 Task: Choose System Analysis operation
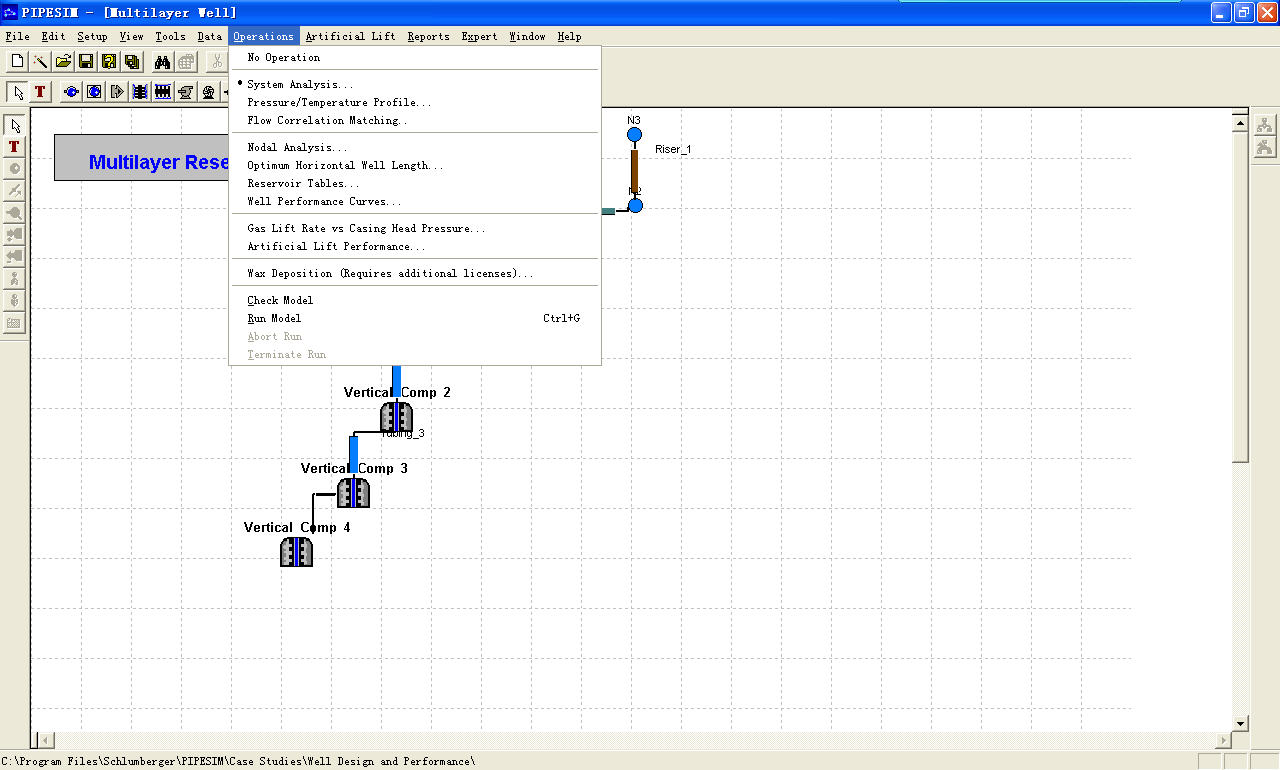(x=415, y=85)
